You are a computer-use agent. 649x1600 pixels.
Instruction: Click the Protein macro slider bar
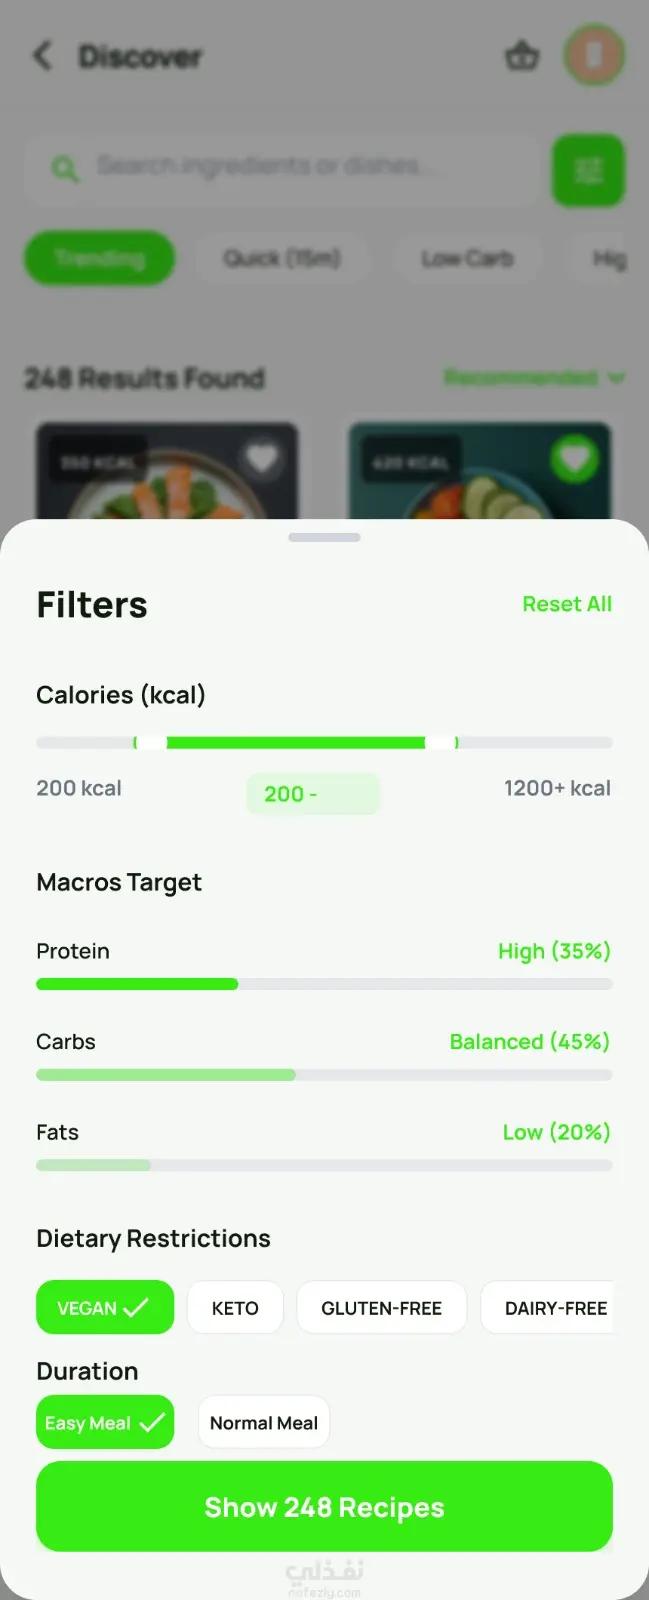point(324,984)
